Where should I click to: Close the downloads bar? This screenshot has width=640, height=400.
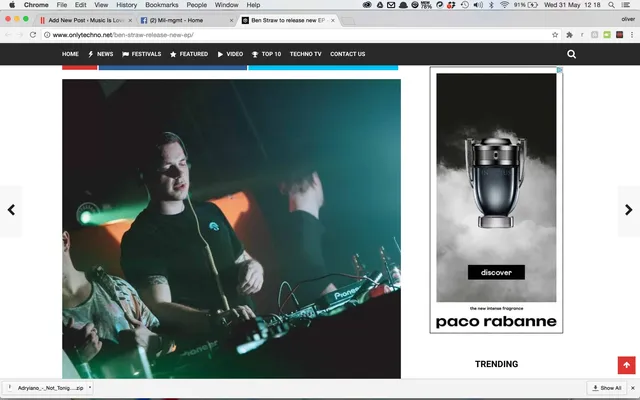[x=633, y=388]
